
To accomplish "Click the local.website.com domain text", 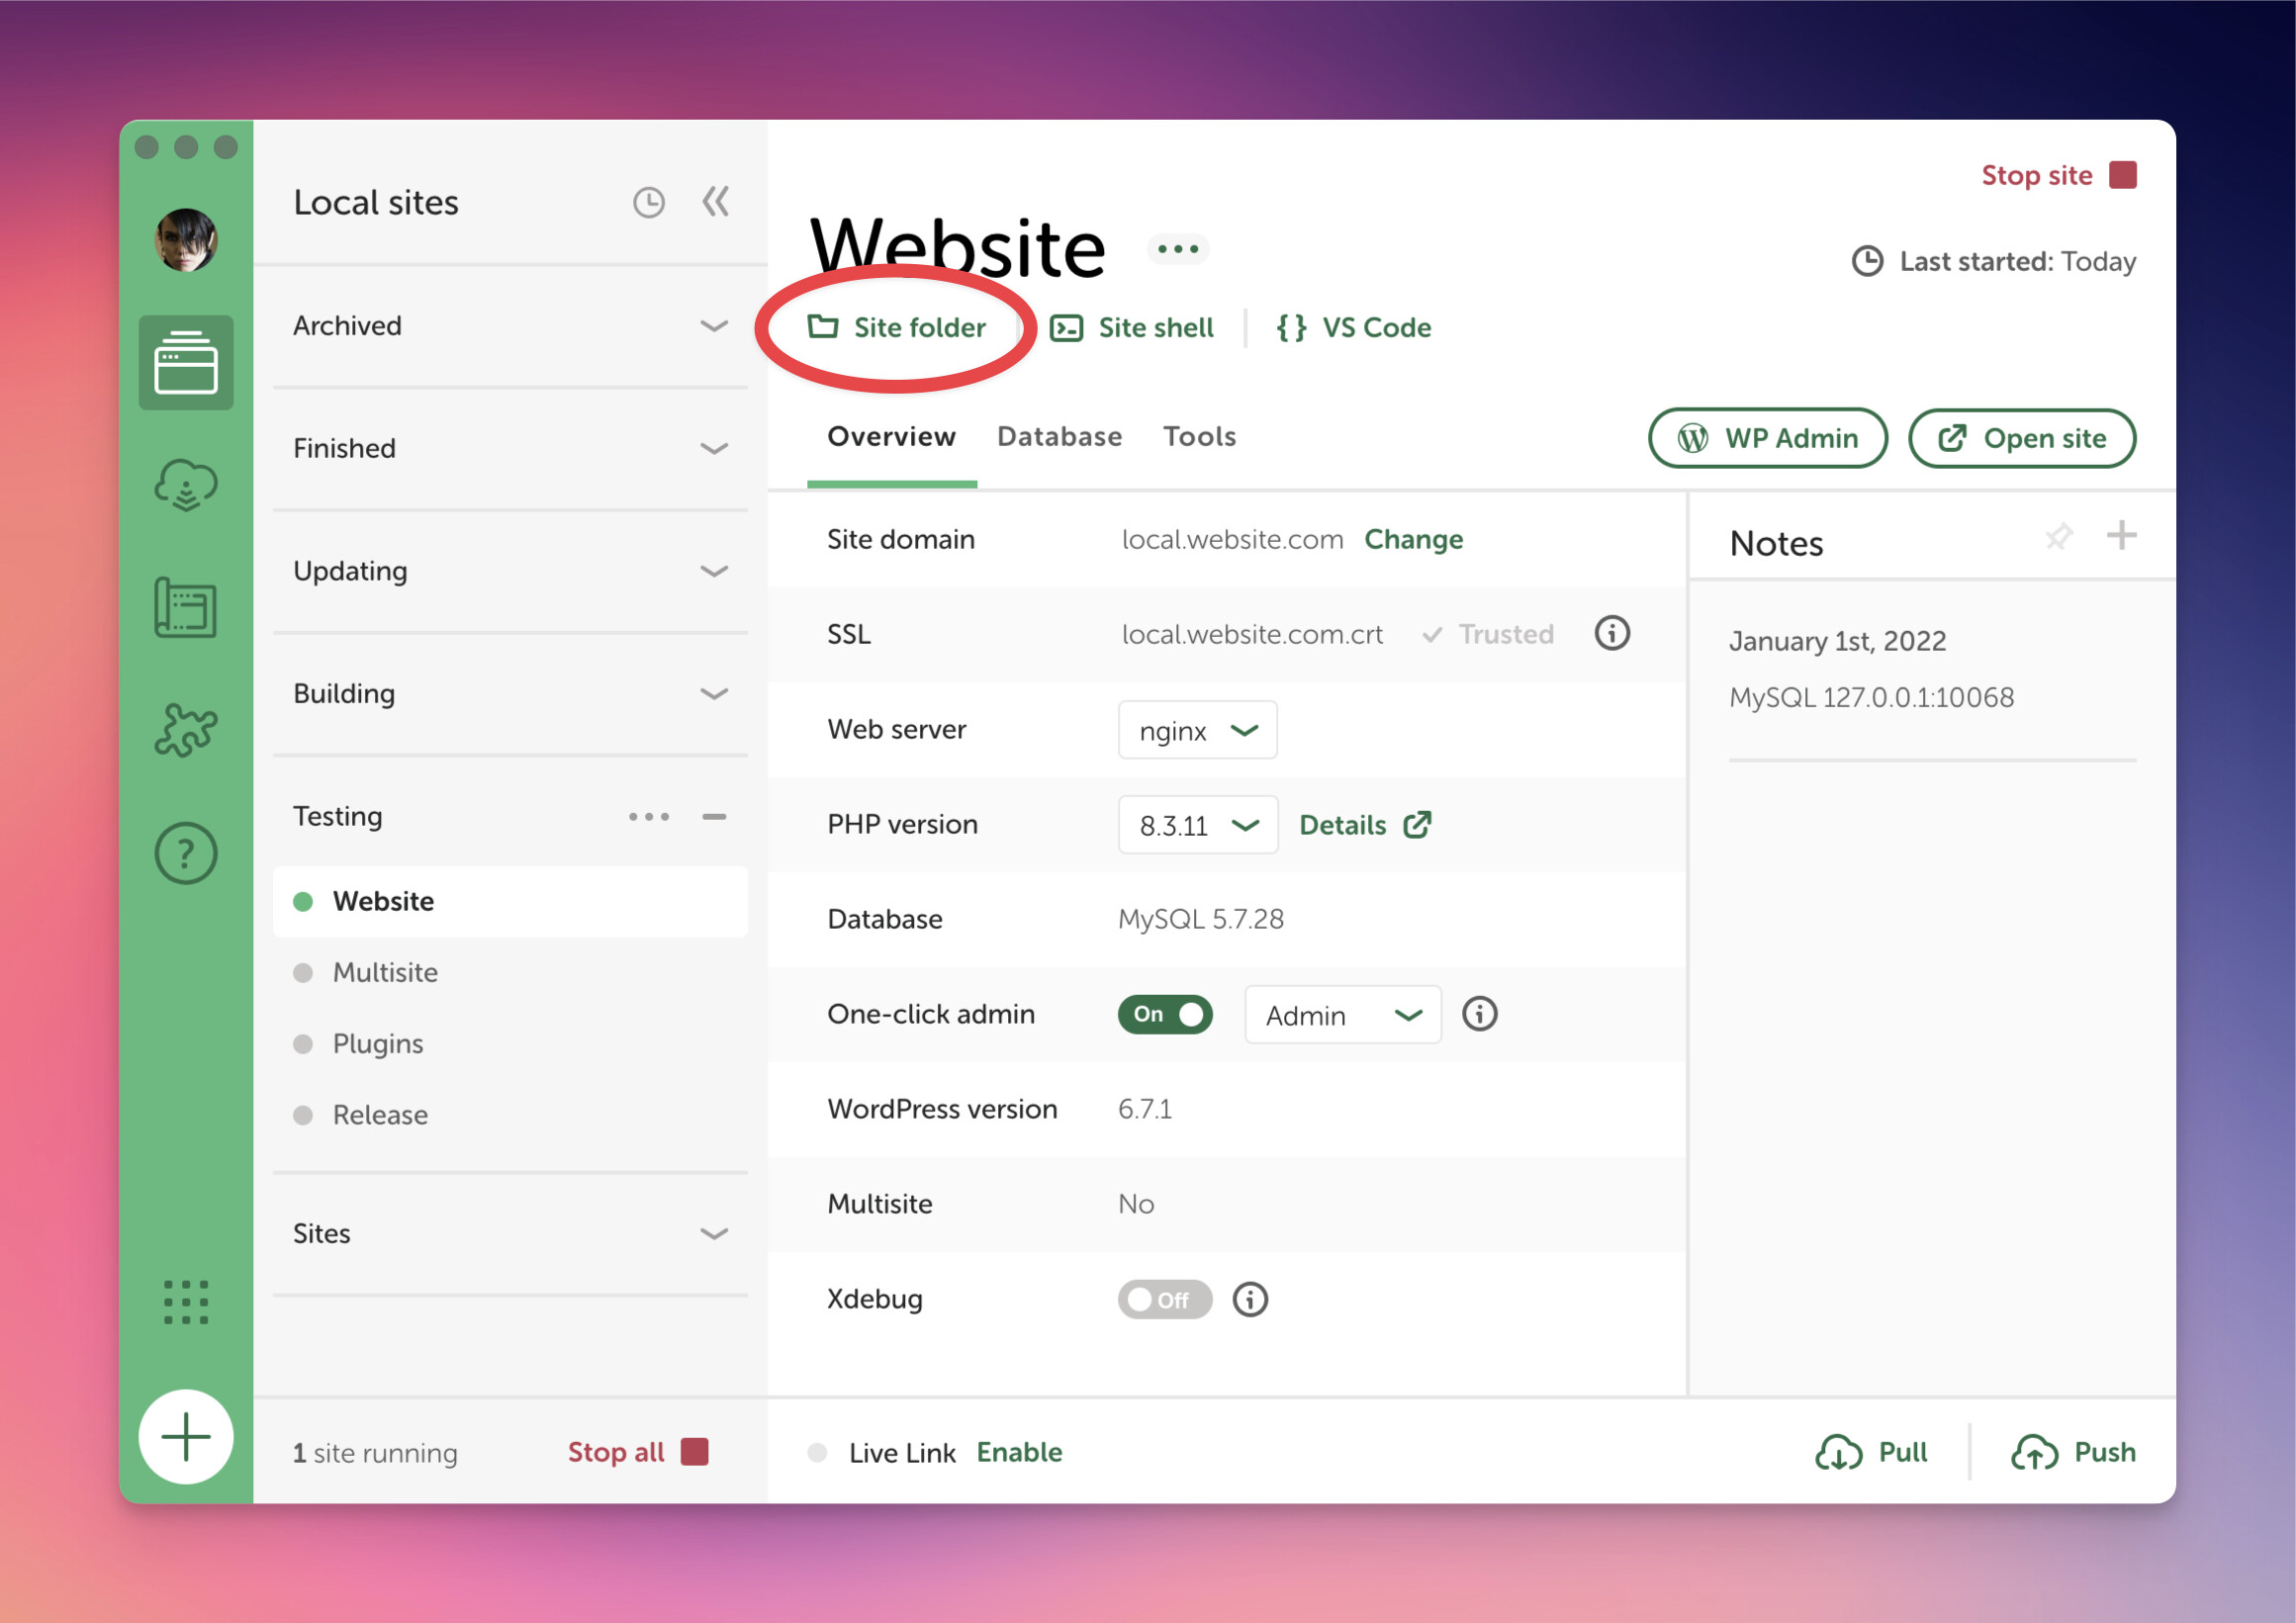I will point(1232,540).
